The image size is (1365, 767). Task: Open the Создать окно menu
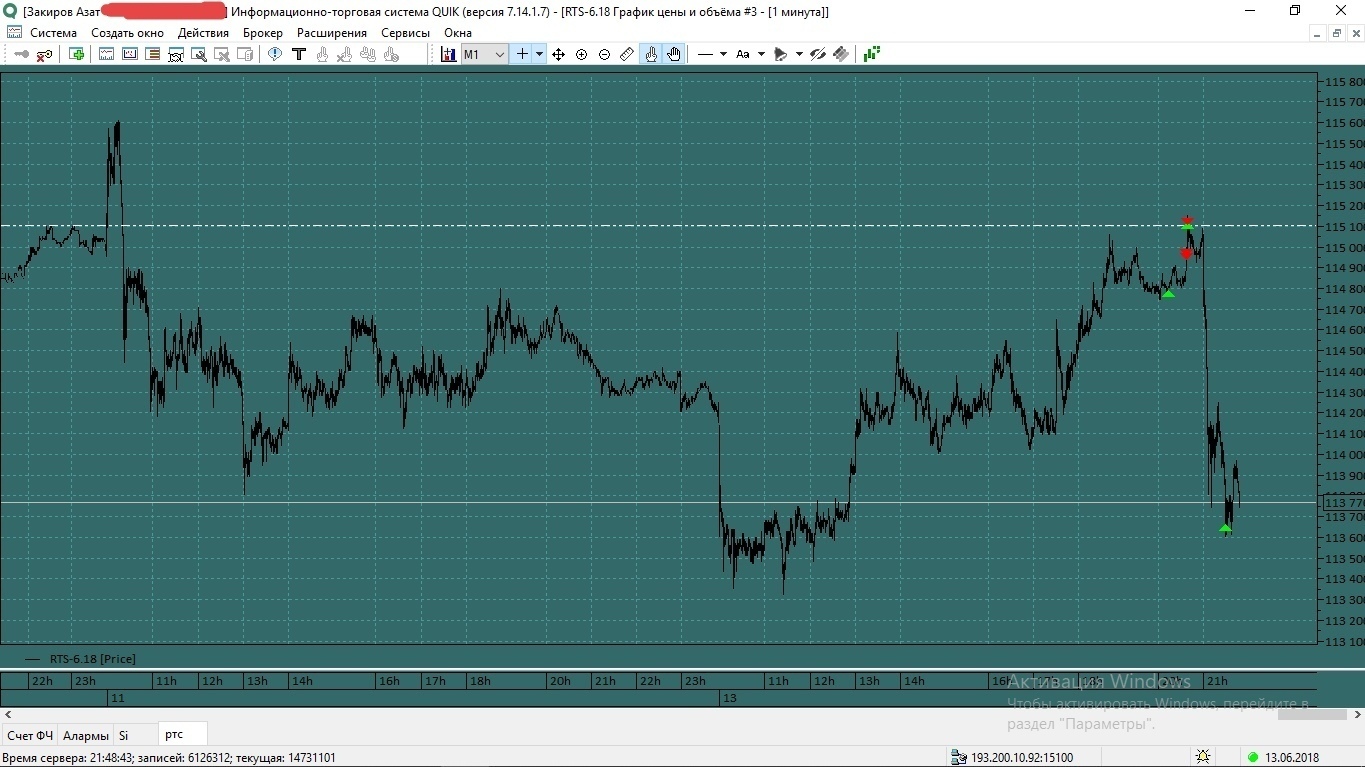click(x=127, y=32)
